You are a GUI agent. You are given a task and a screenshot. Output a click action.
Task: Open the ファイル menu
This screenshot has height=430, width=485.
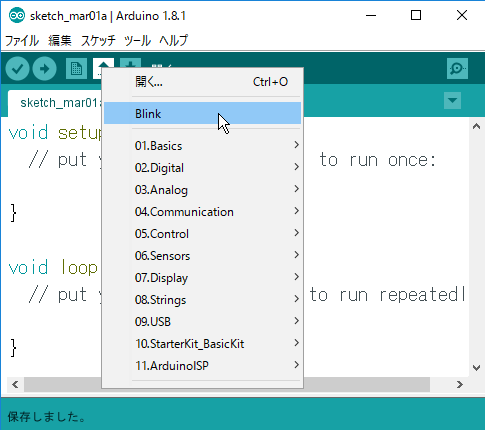click(x=22, y=41)
